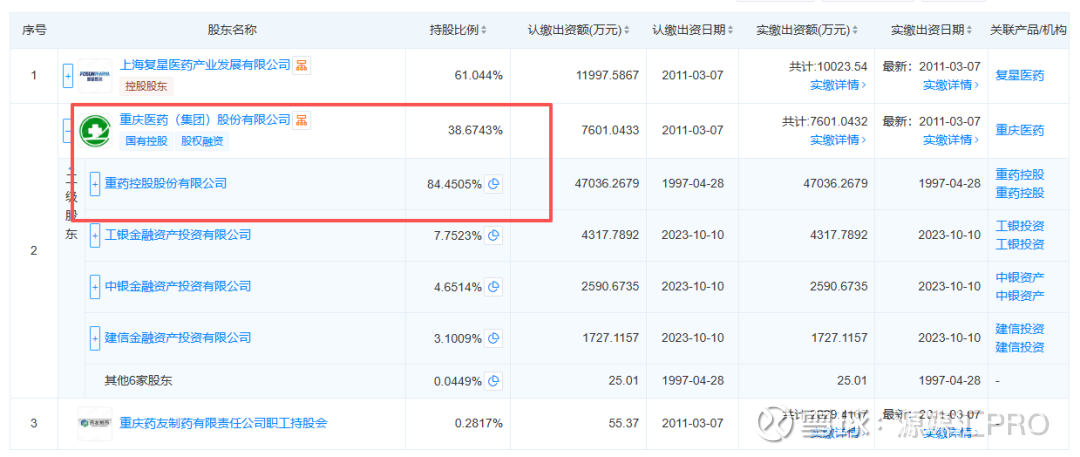This screenshot has height=457, width=1080.
Task: Open related product 重庆医药
Action: [x=1020, y=130]
